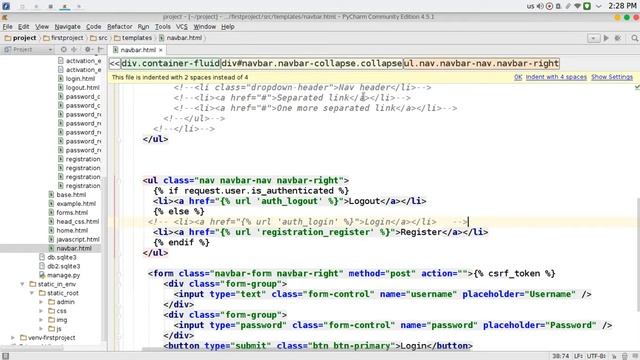The image size is (640, 360).
Task: Open the Code menu
Action: 93,27
